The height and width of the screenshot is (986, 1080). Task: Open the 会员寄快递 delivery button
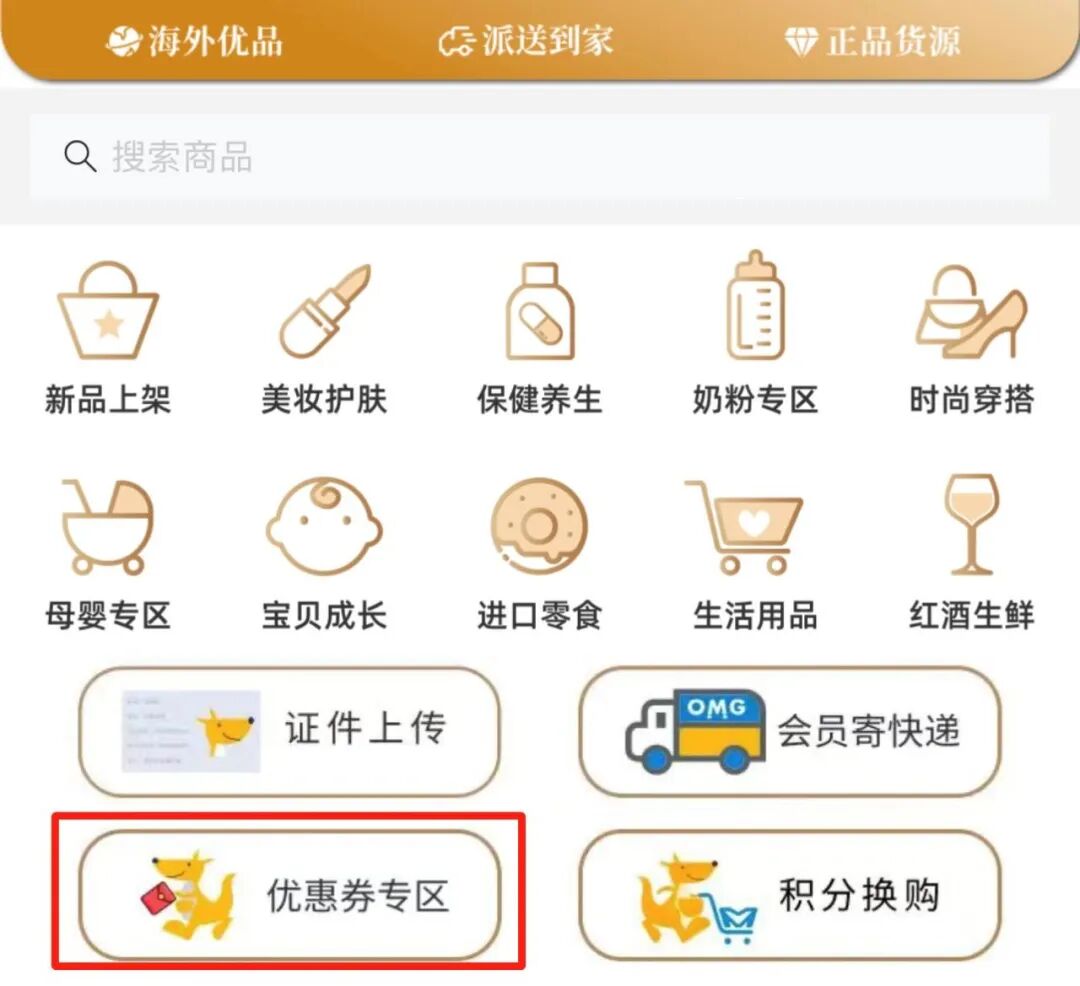(789, 732)
